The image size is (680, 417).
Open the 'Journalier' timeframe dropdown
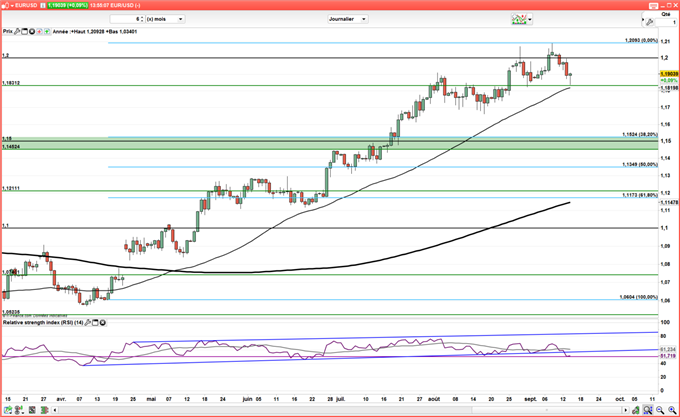click(x=348, y=19)
